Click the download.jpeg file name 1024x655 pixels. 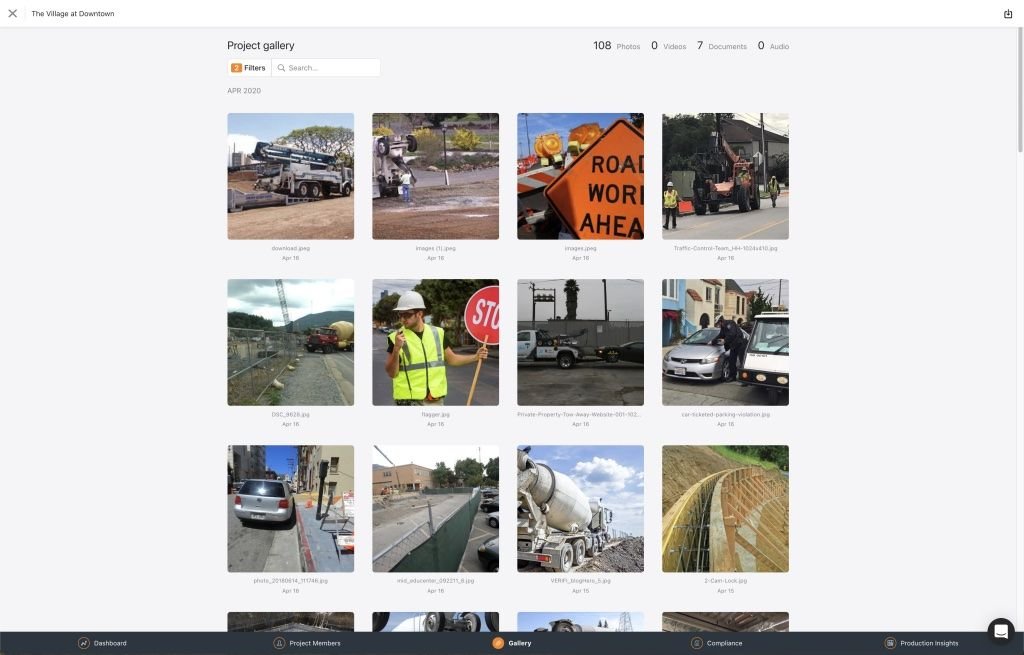[291, 248]
